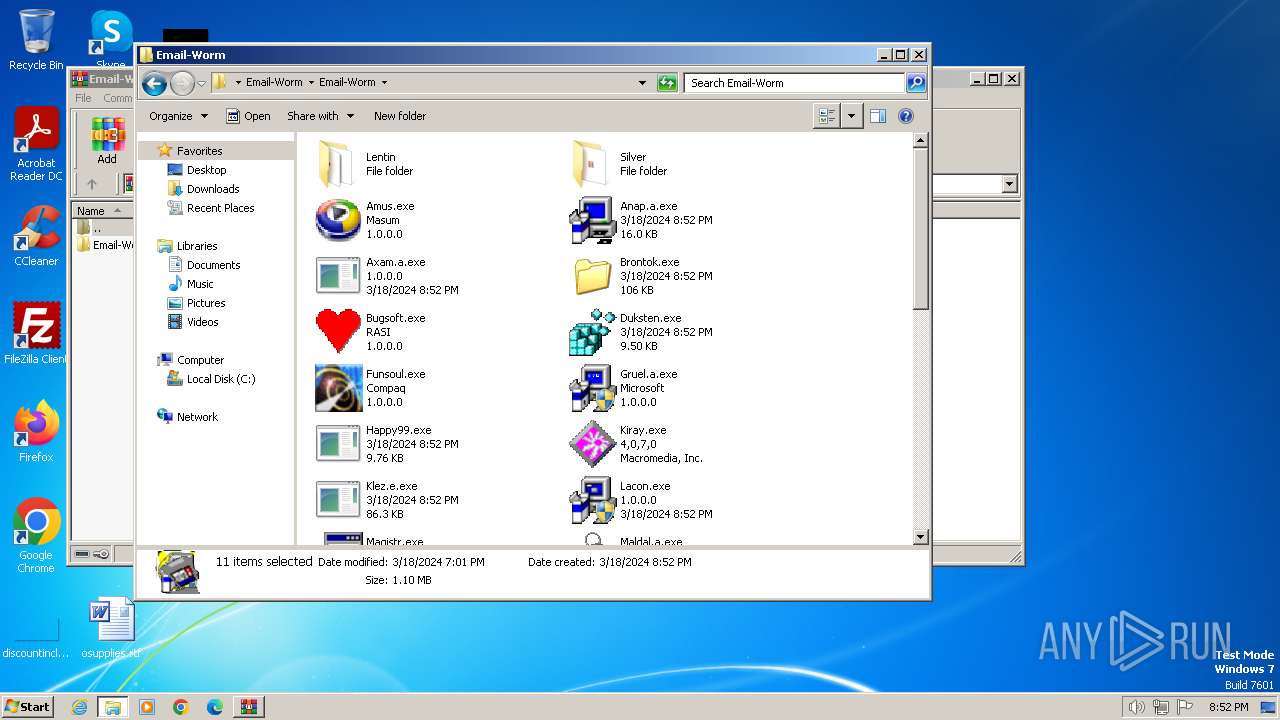
Task: Select the Libraries node in navigation pane
Action: click(x=197, y=246)
